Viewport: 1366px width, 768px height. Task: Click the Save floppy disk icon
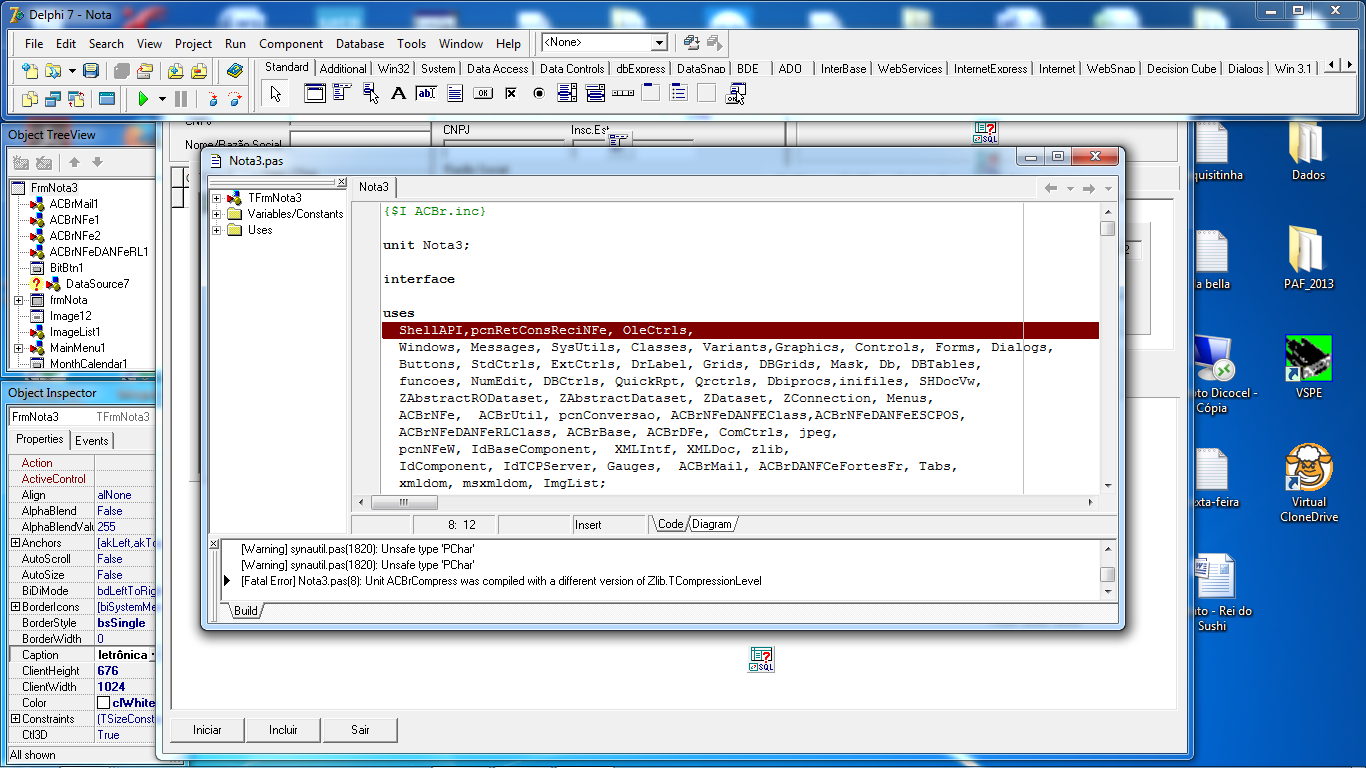91,71
